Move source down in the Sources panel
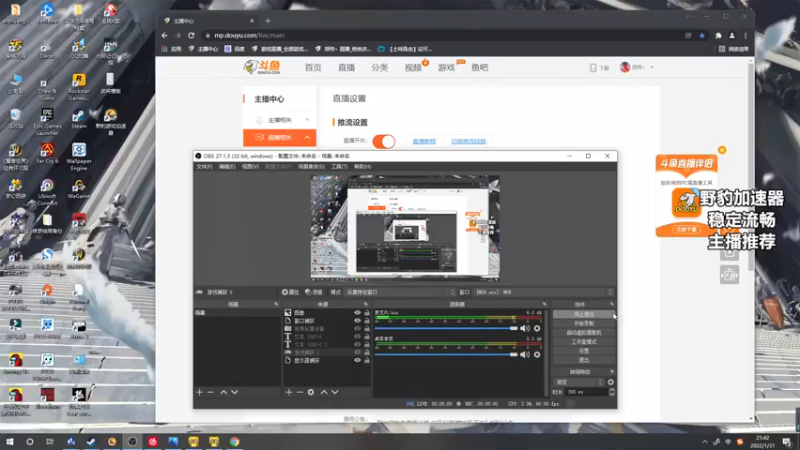The width and height of the screenshot is (800, 450). tap(335, 392)
